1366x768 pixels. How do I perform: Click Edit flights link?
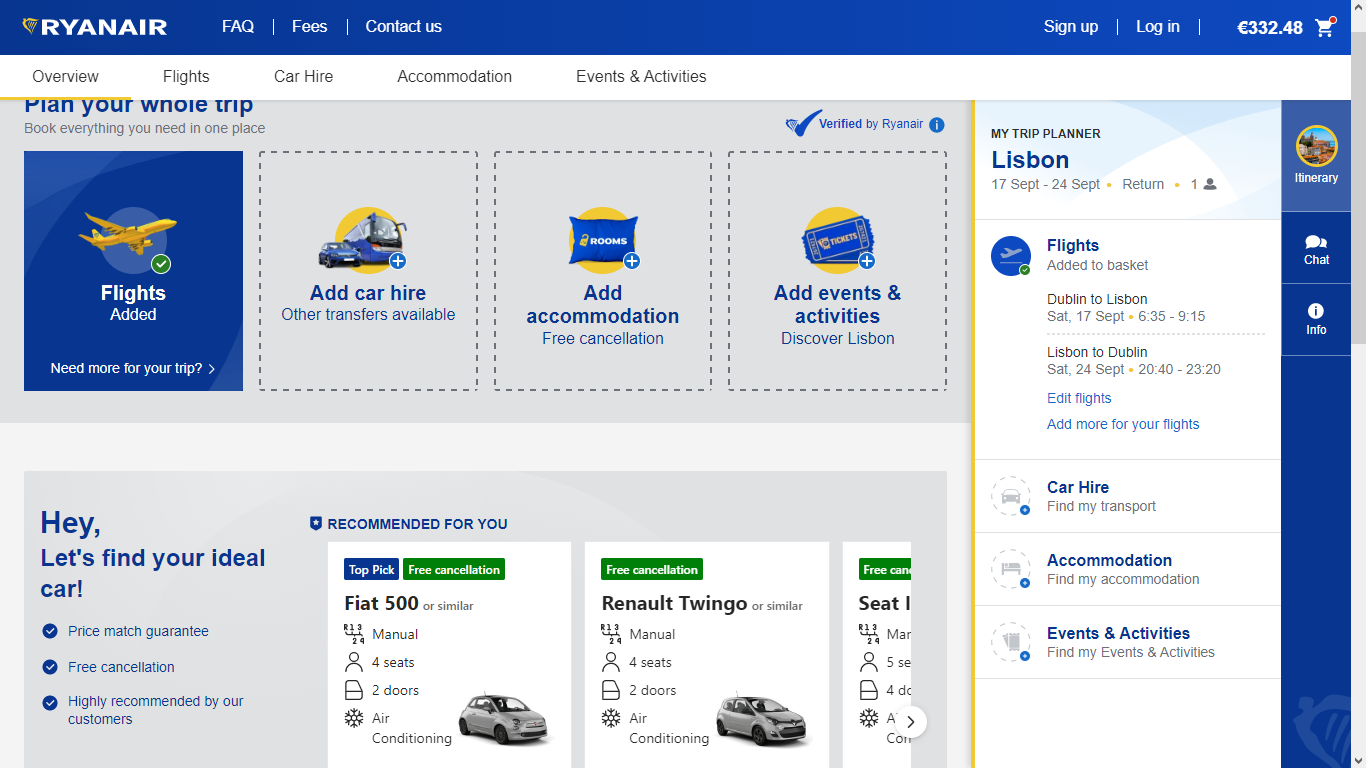coord(1079,398)
